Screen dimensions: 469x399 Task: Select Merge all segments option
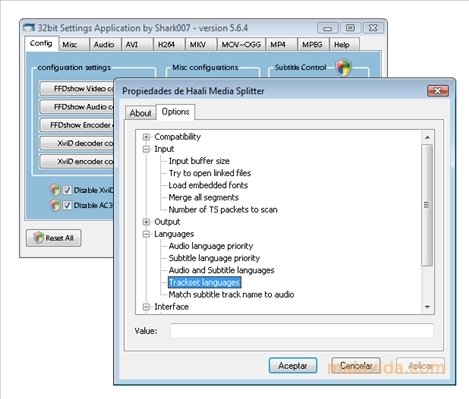204,197
